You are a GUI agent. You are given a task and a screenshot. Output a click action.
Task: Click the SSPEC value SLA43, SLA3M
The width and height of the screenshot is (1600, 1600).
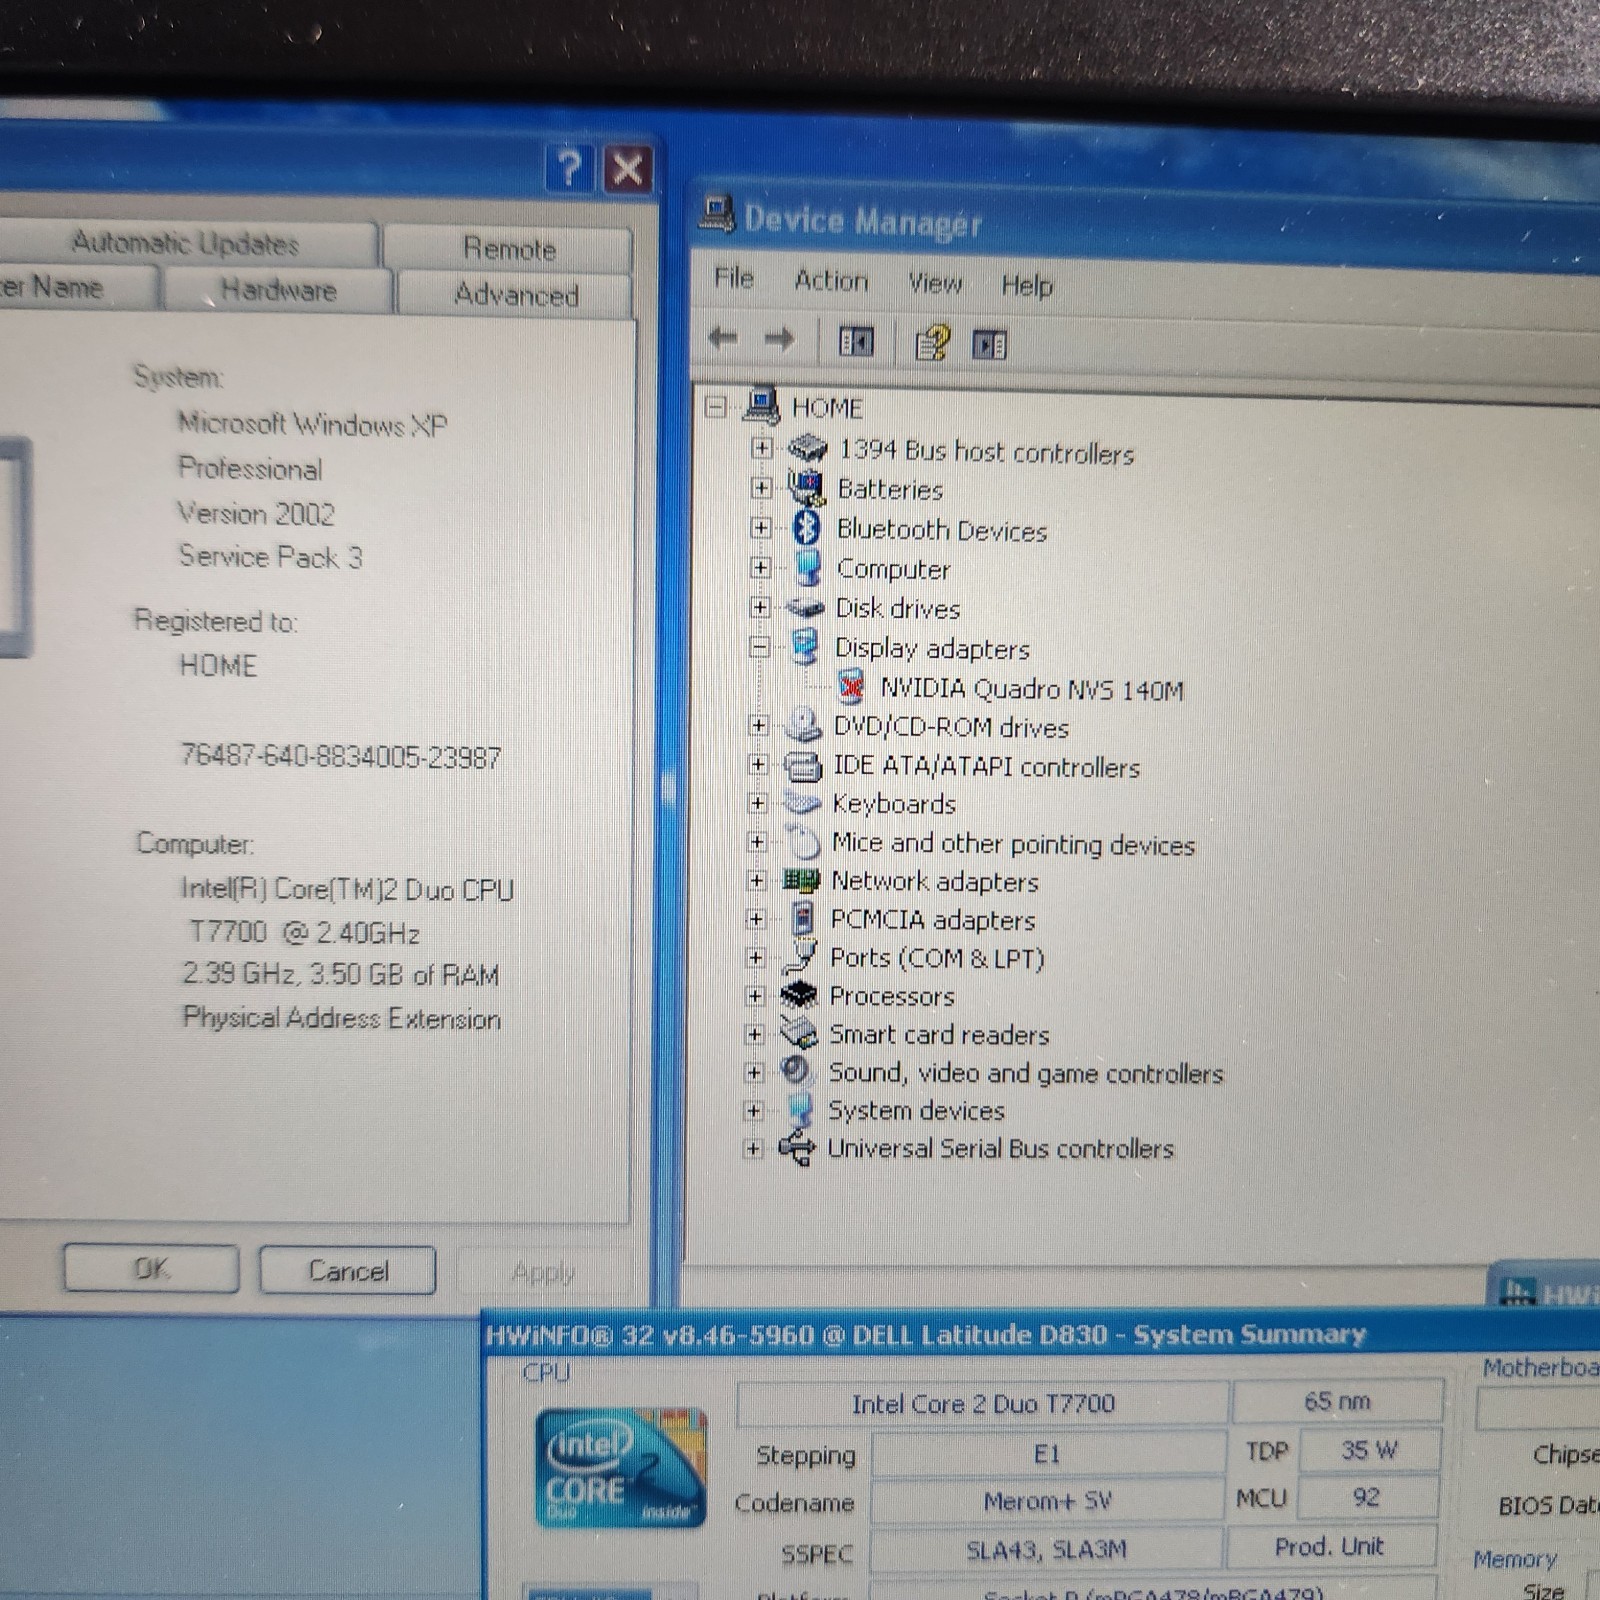click(1046, 1549)
